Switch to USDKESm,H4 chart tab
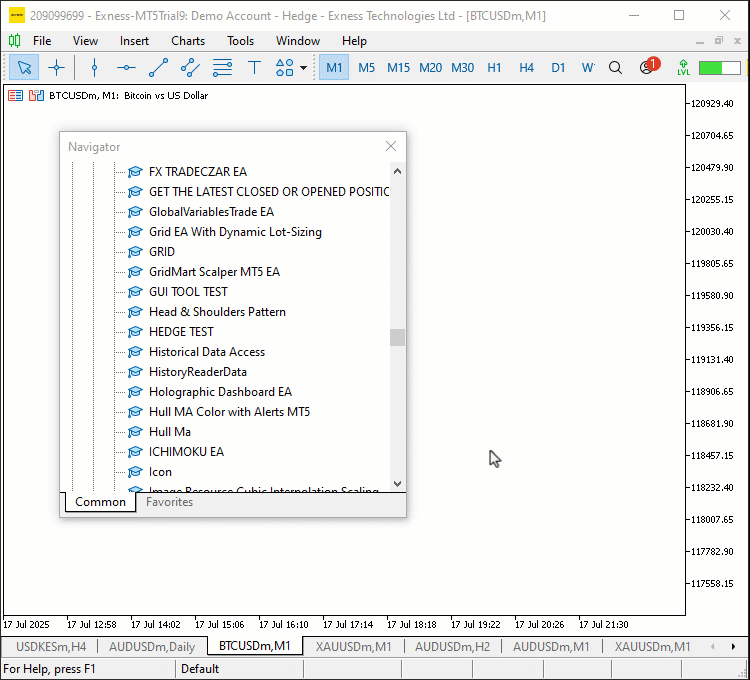Image resolution: width=750 pixels, height=680 pixels. coord(51,647)
